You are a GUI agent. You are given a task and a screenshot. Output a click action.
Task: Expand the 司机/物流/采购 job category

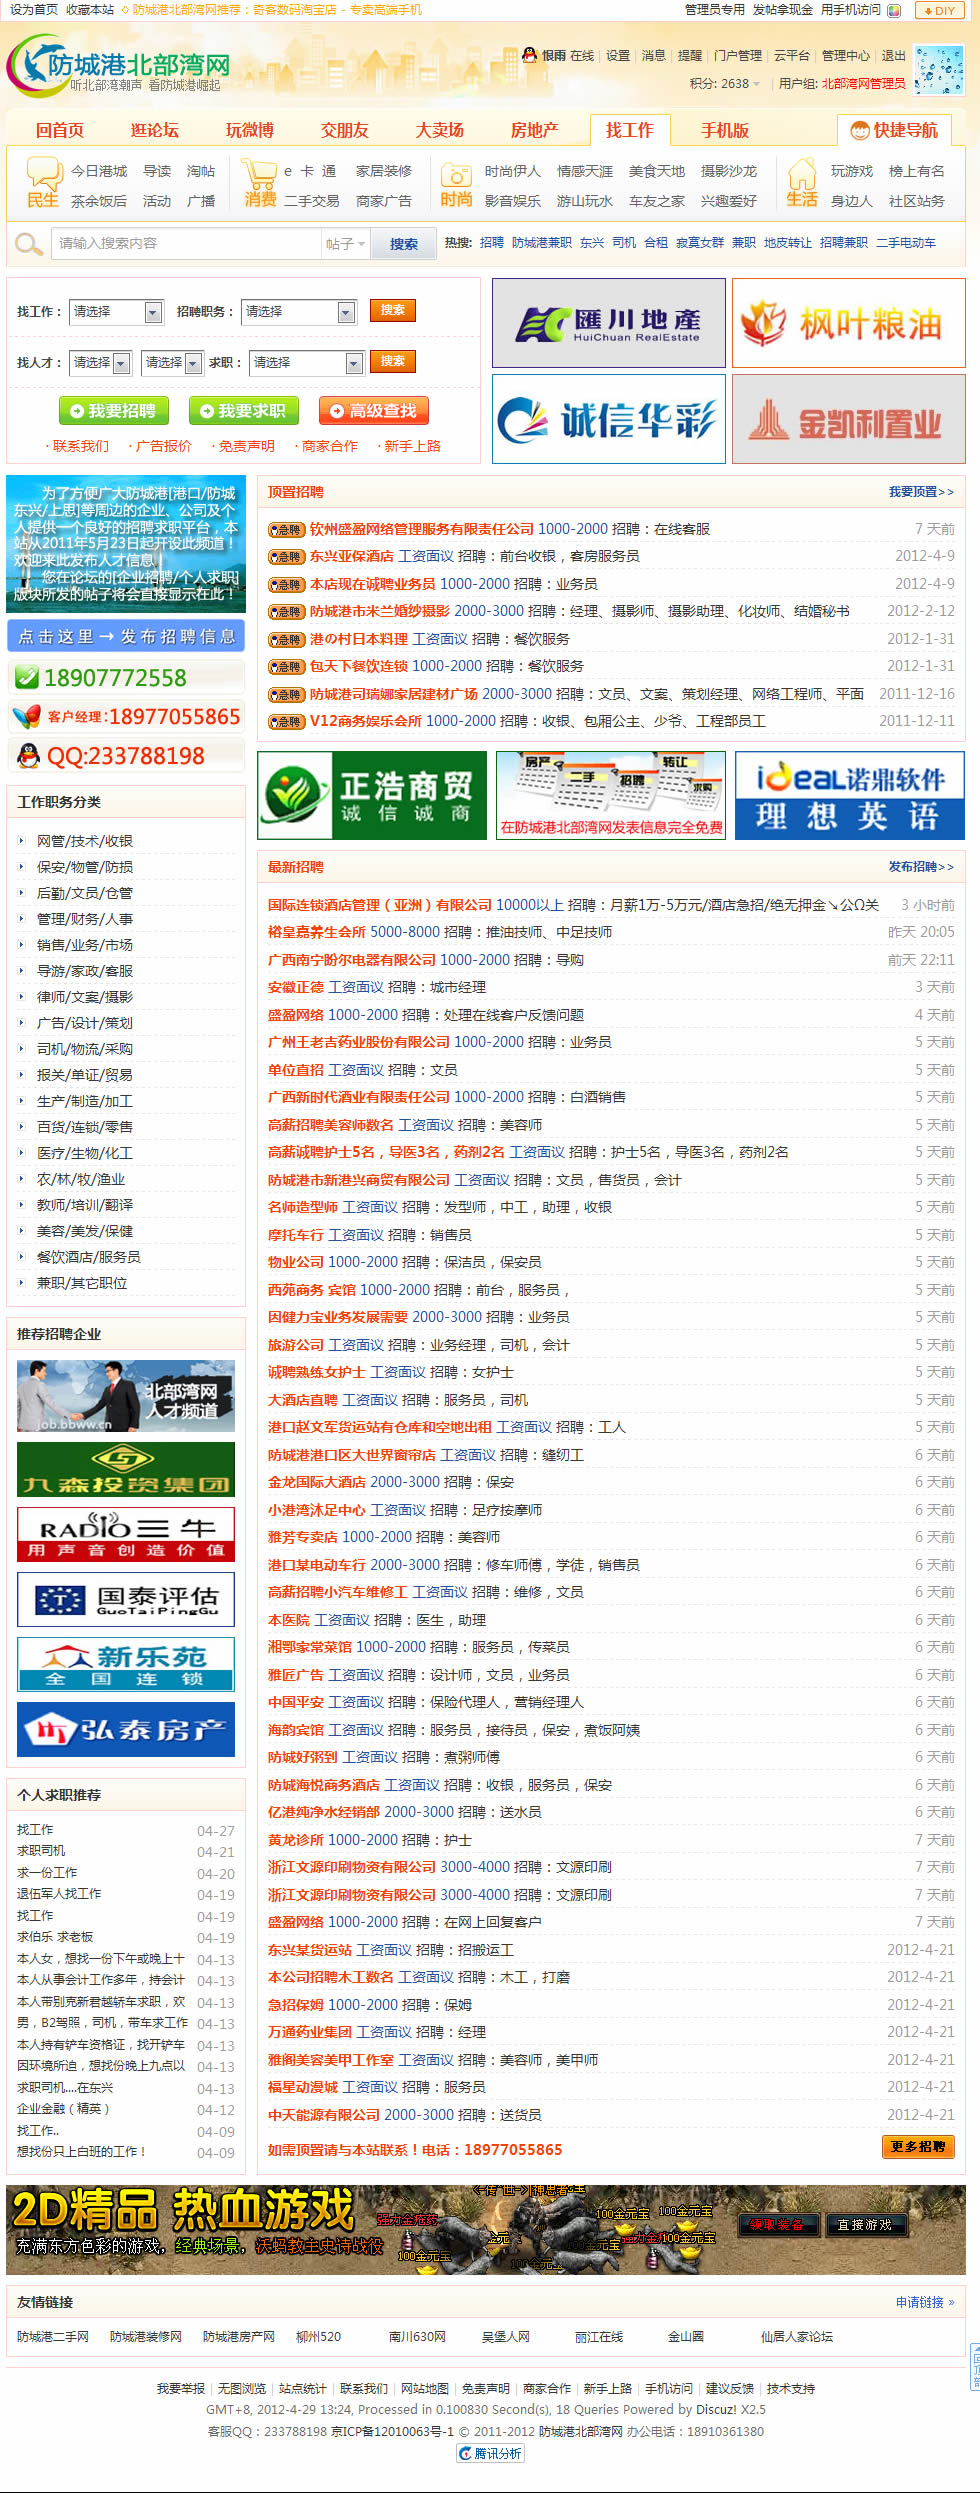(x=85, y=1049)
